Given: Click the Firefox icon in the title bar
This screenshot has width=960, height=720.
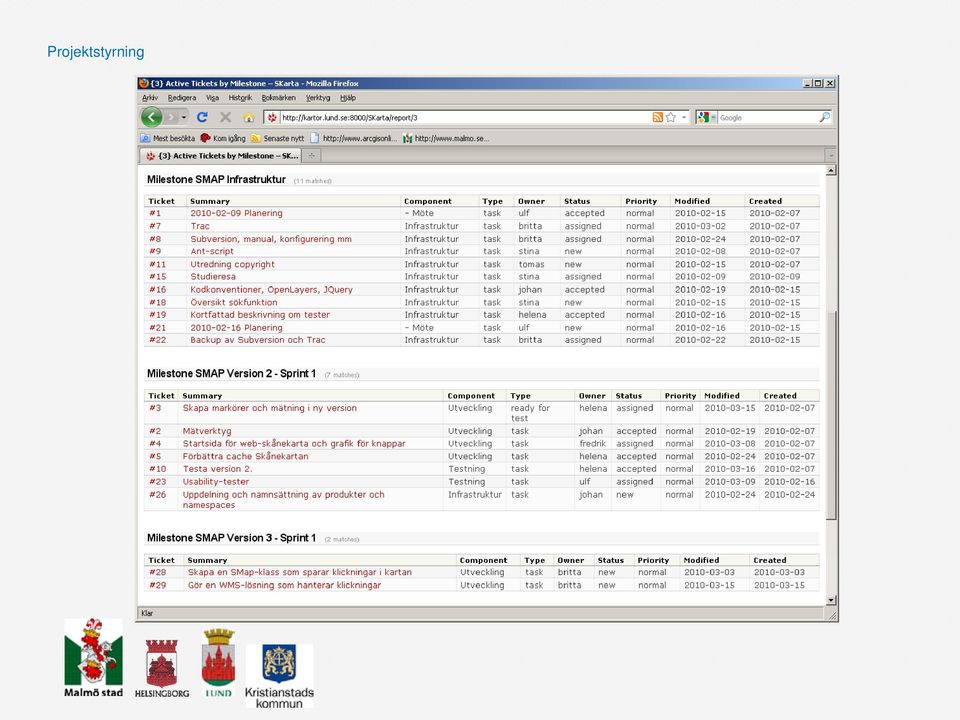Looking at the screenshot, I should 144,83.
